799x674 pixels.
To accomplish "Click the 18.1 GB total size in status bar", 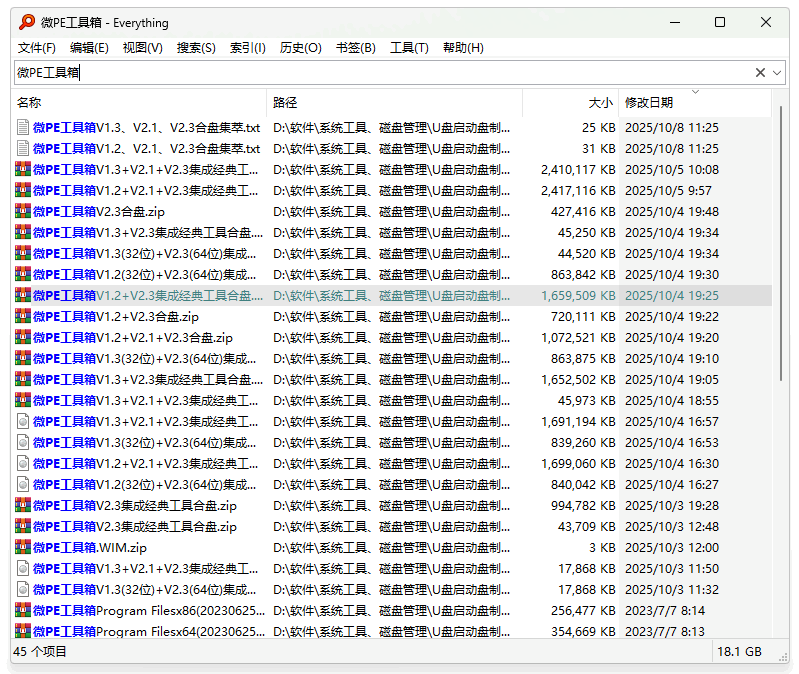I will tap(739, 652).
